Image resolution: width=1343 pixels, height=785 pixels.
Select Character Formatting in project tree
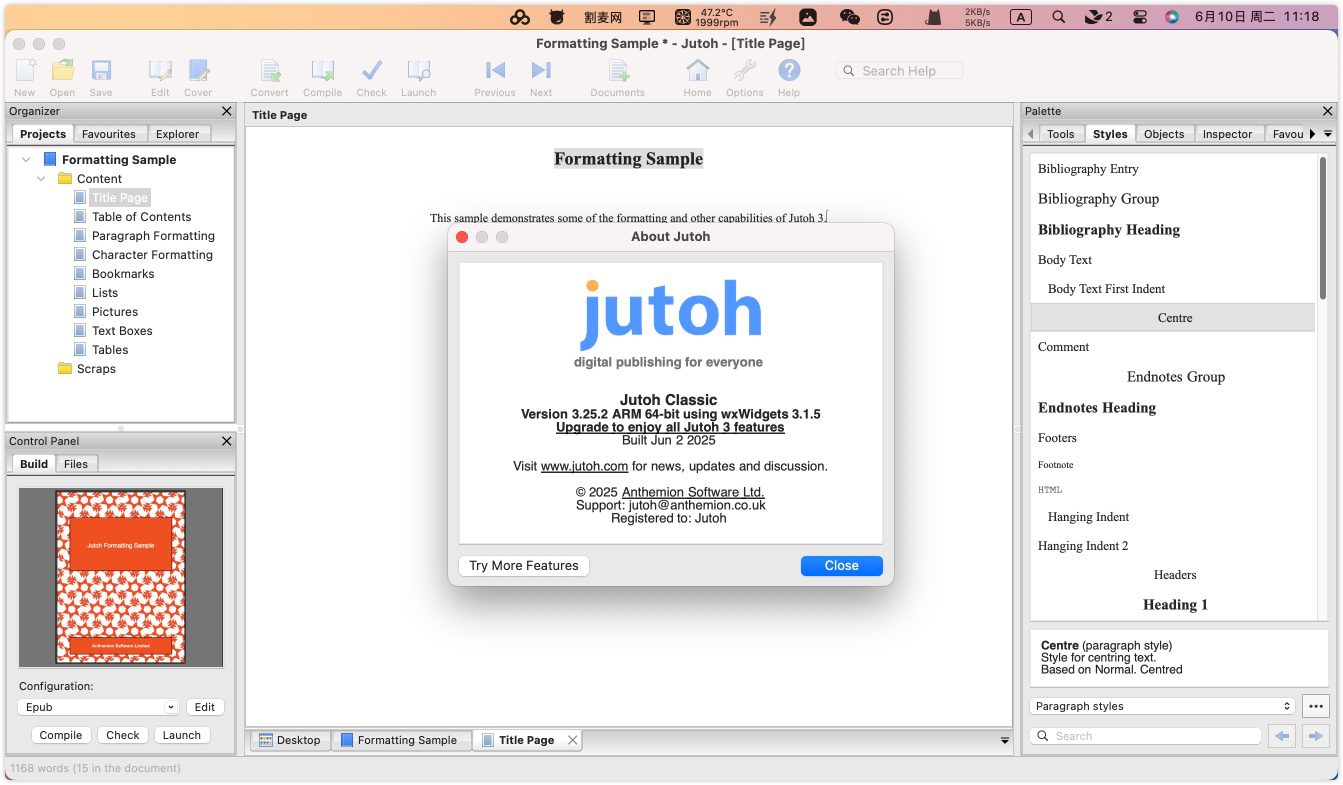click(152, 255)
